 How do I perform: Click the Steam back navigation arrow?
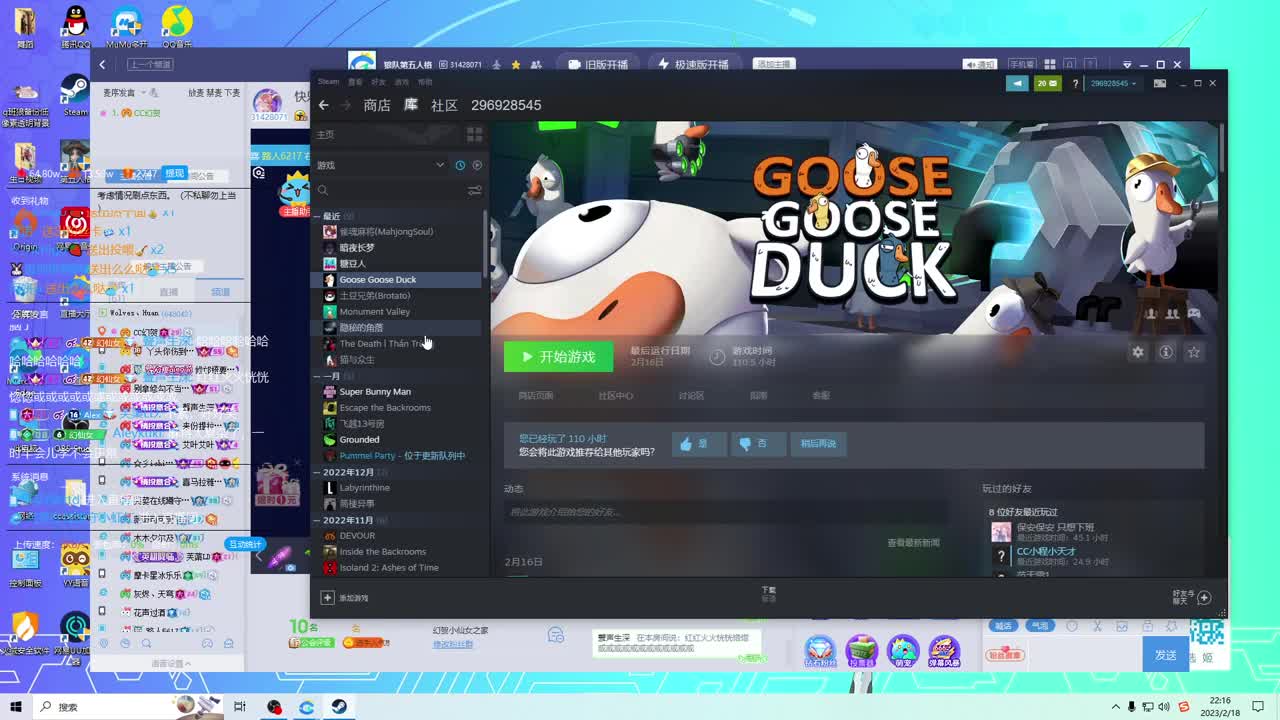pyautogui.click(x=323, y=105)
